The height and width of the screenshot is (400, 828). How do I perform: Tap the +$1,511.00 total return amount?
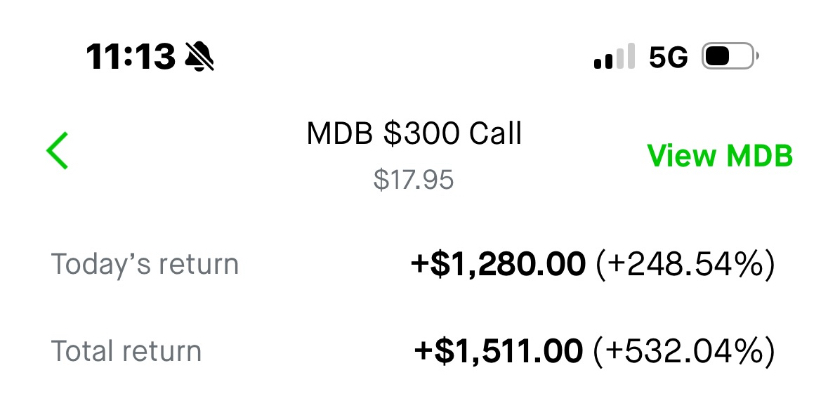(498, 351)
